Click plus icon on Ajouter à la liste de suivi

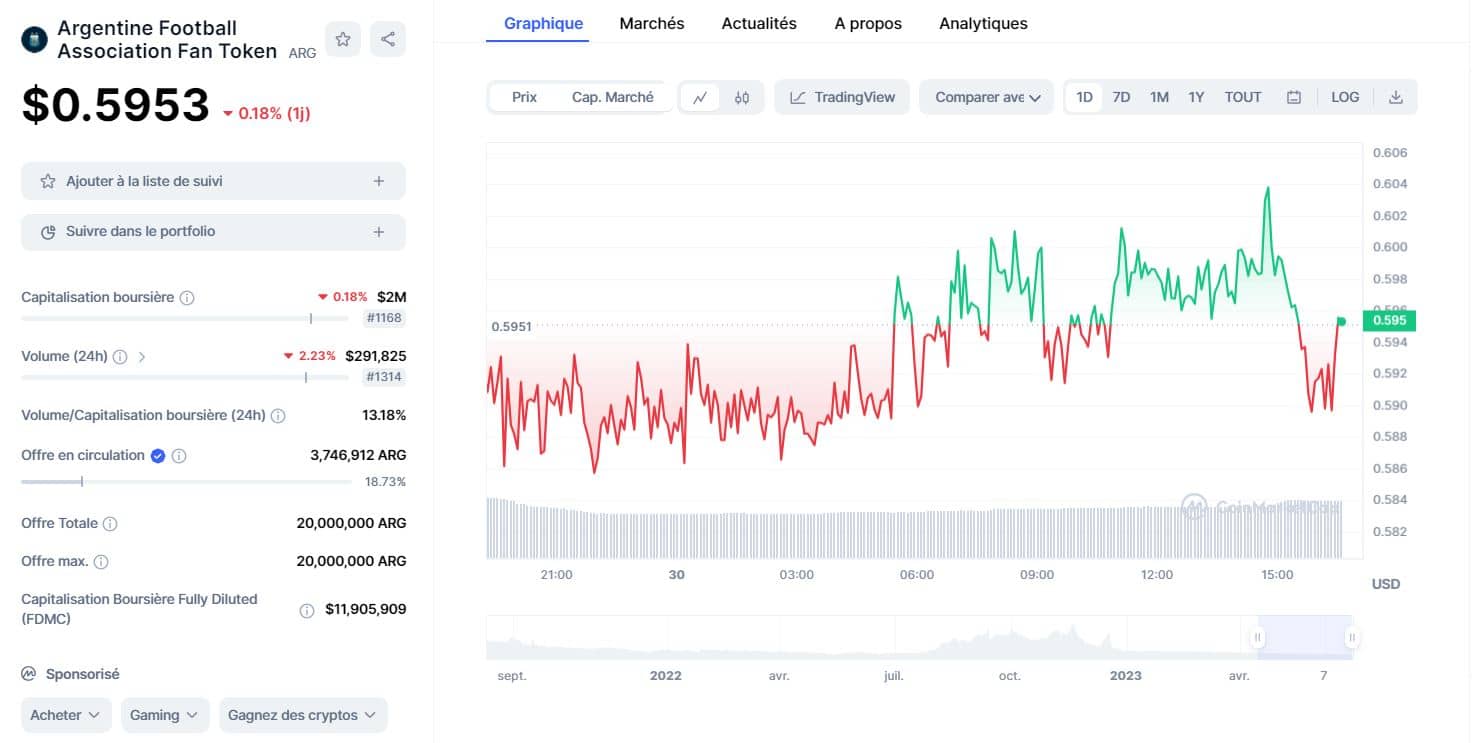point(379,182)
